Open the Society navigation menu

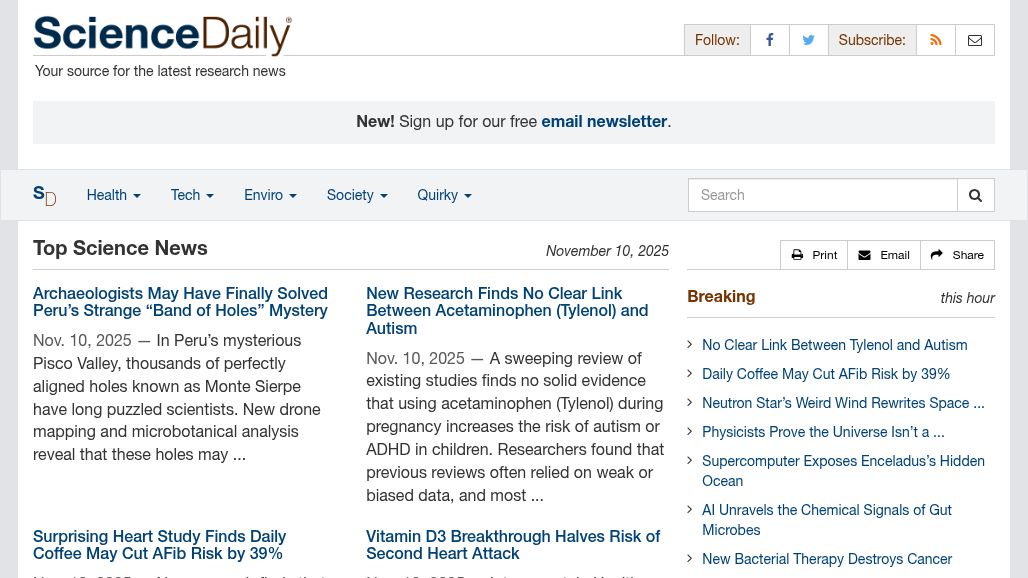356,195
